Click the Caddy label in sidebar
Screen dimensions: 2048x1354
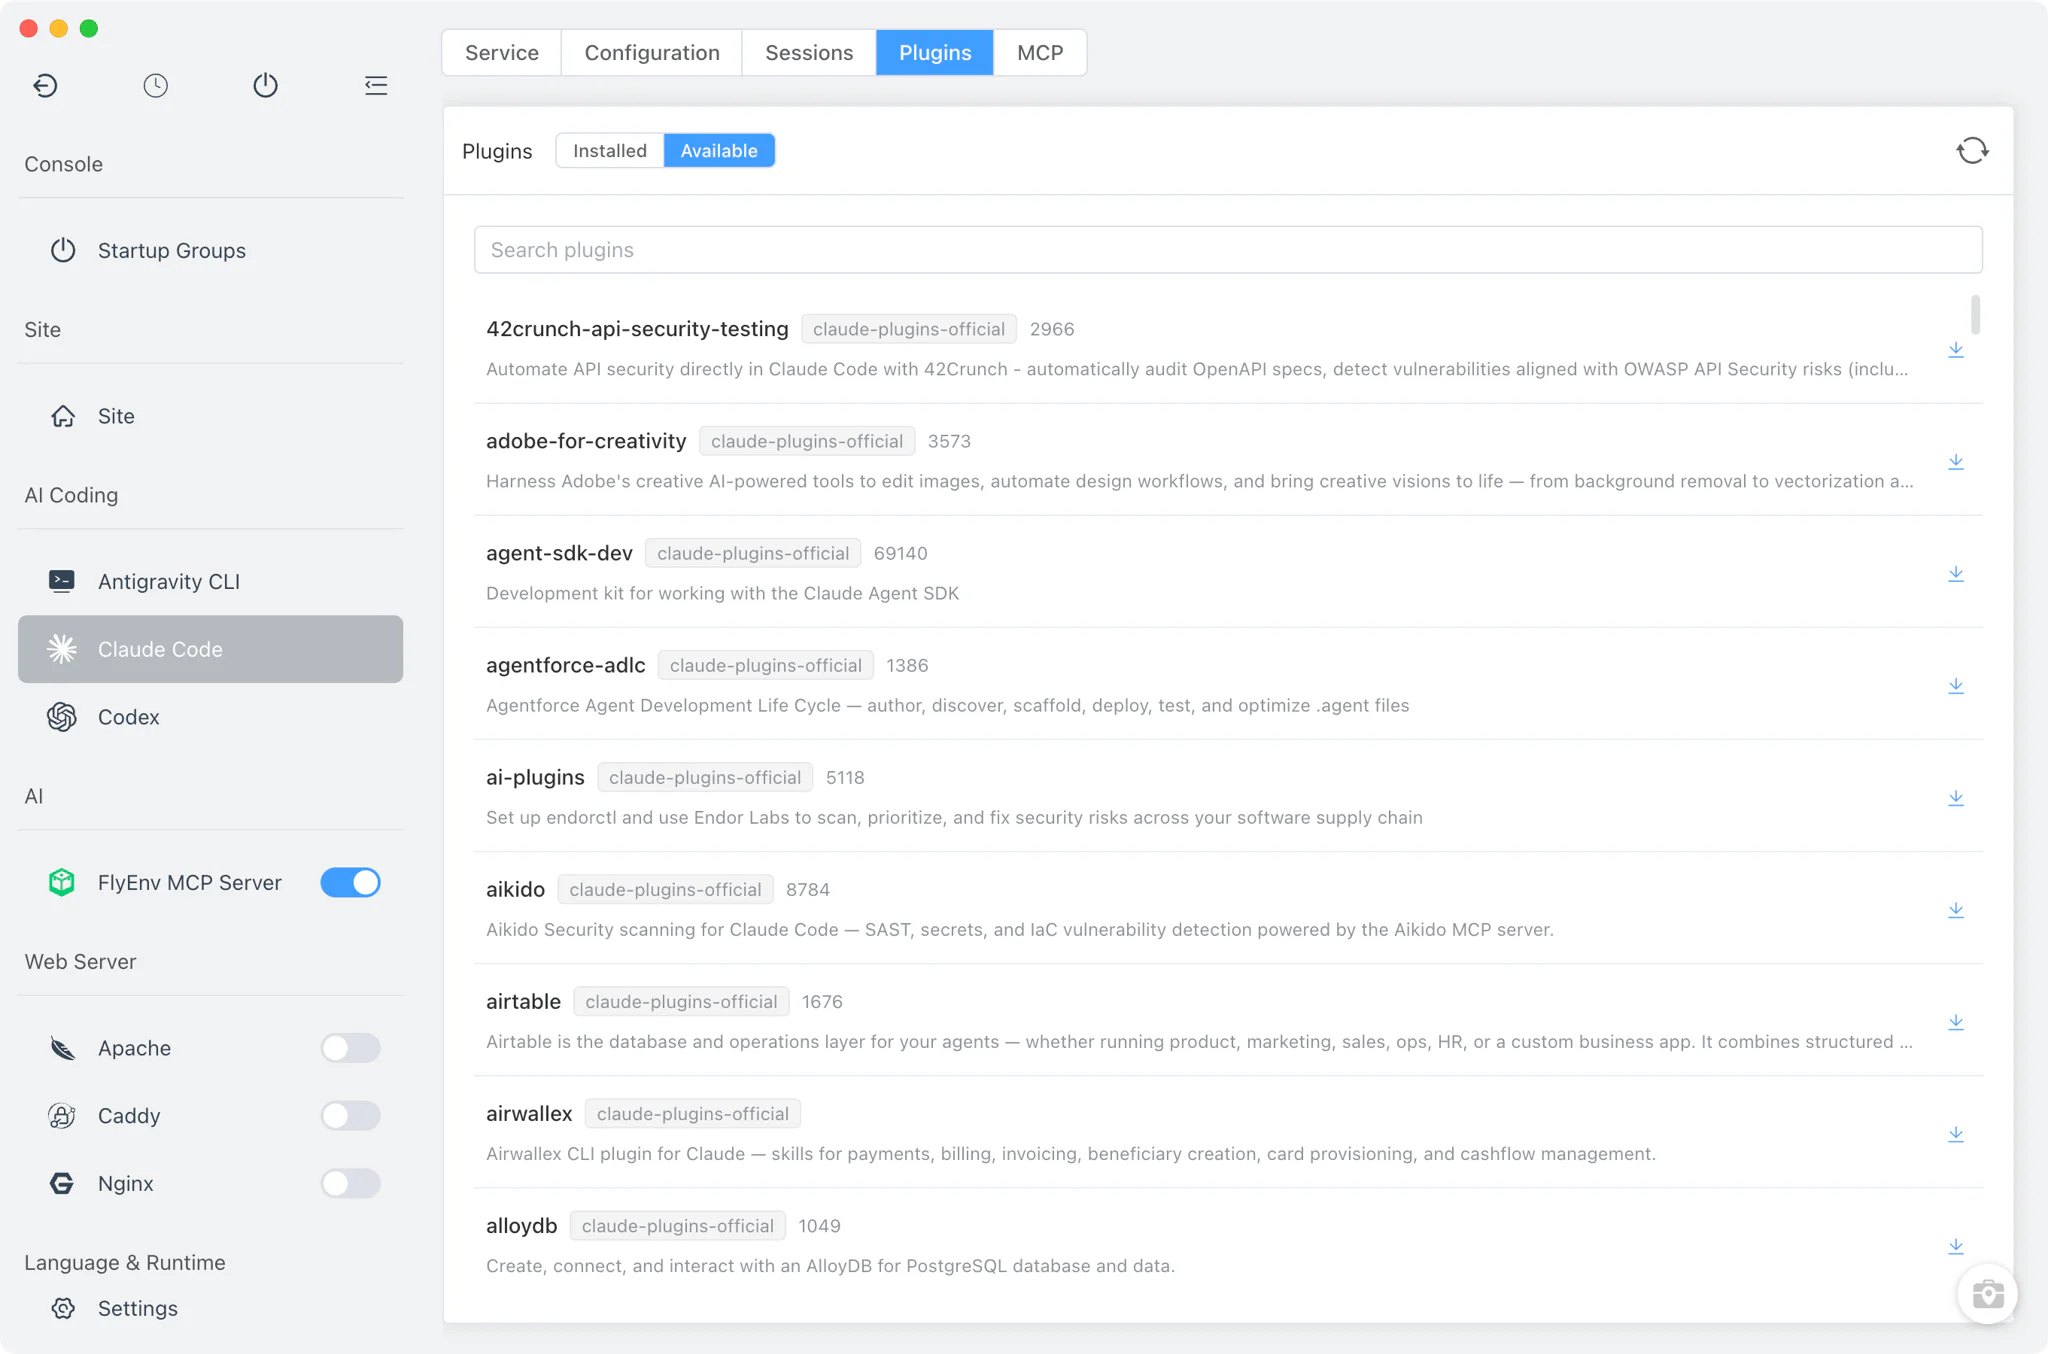pos(129,1115)
